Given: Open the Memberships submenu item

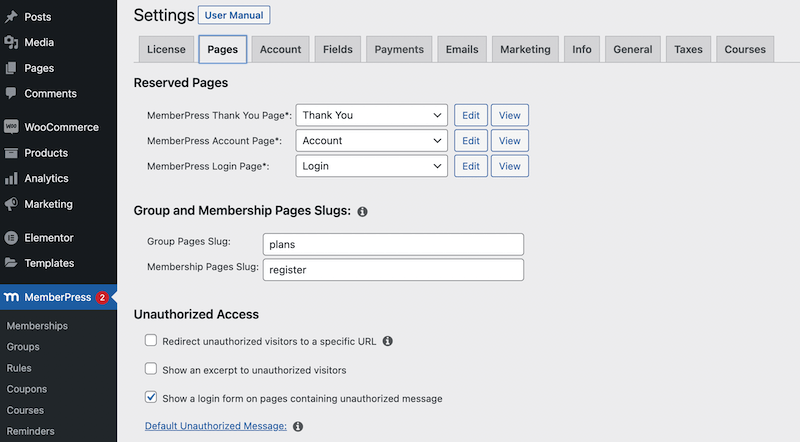Looking at the screenshot, I should pyautogui.click(x=37, y=326).
